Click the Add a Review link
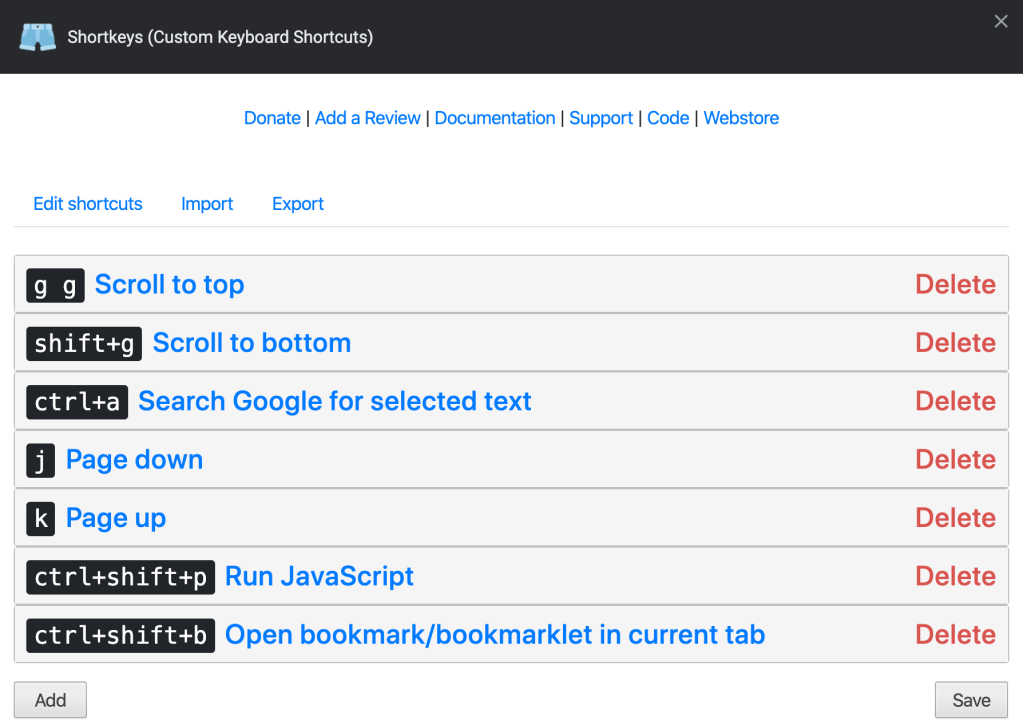This screenshot has height=725, width=1023. [367, 118]
